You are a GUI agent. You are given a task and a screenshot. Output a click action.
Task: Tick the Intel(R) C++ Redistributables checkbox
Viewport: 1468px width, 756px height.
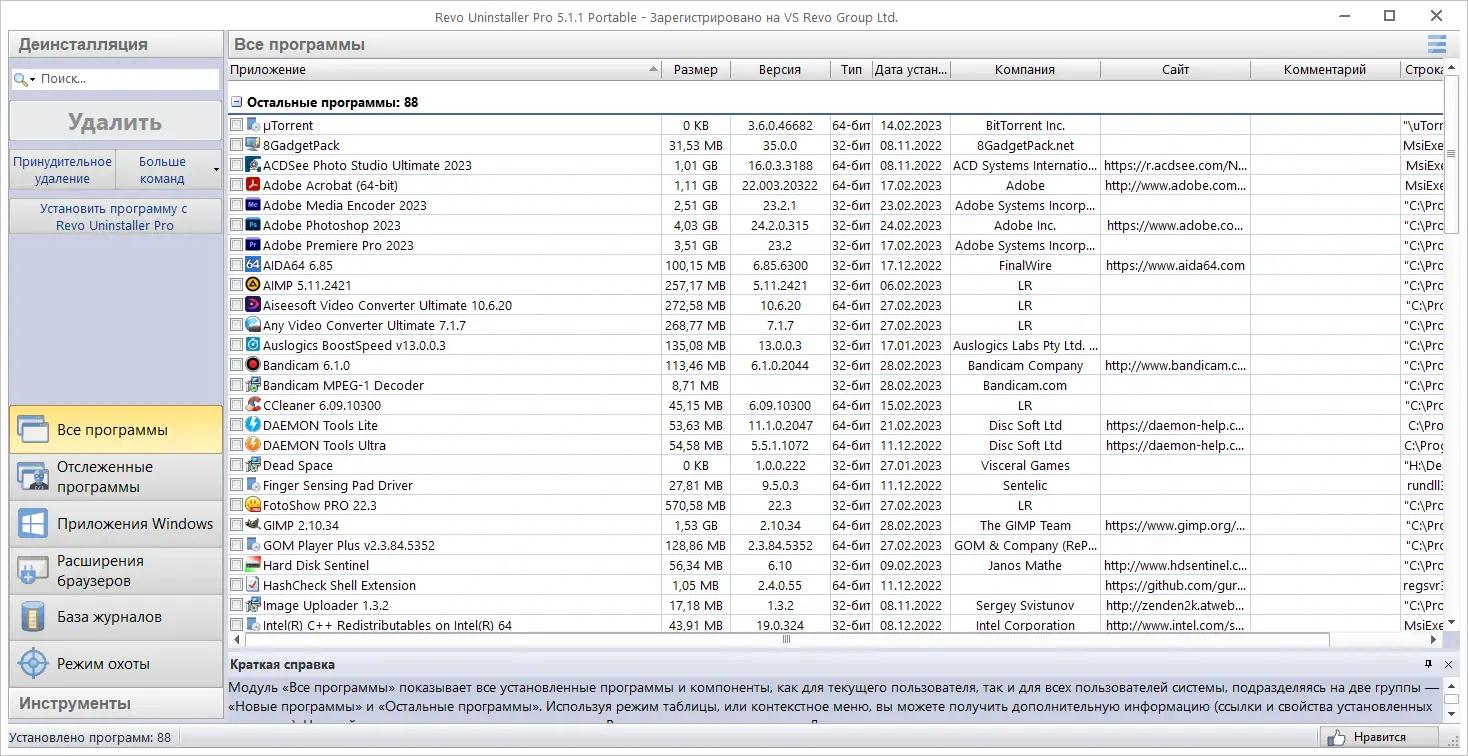pos(237,625)
